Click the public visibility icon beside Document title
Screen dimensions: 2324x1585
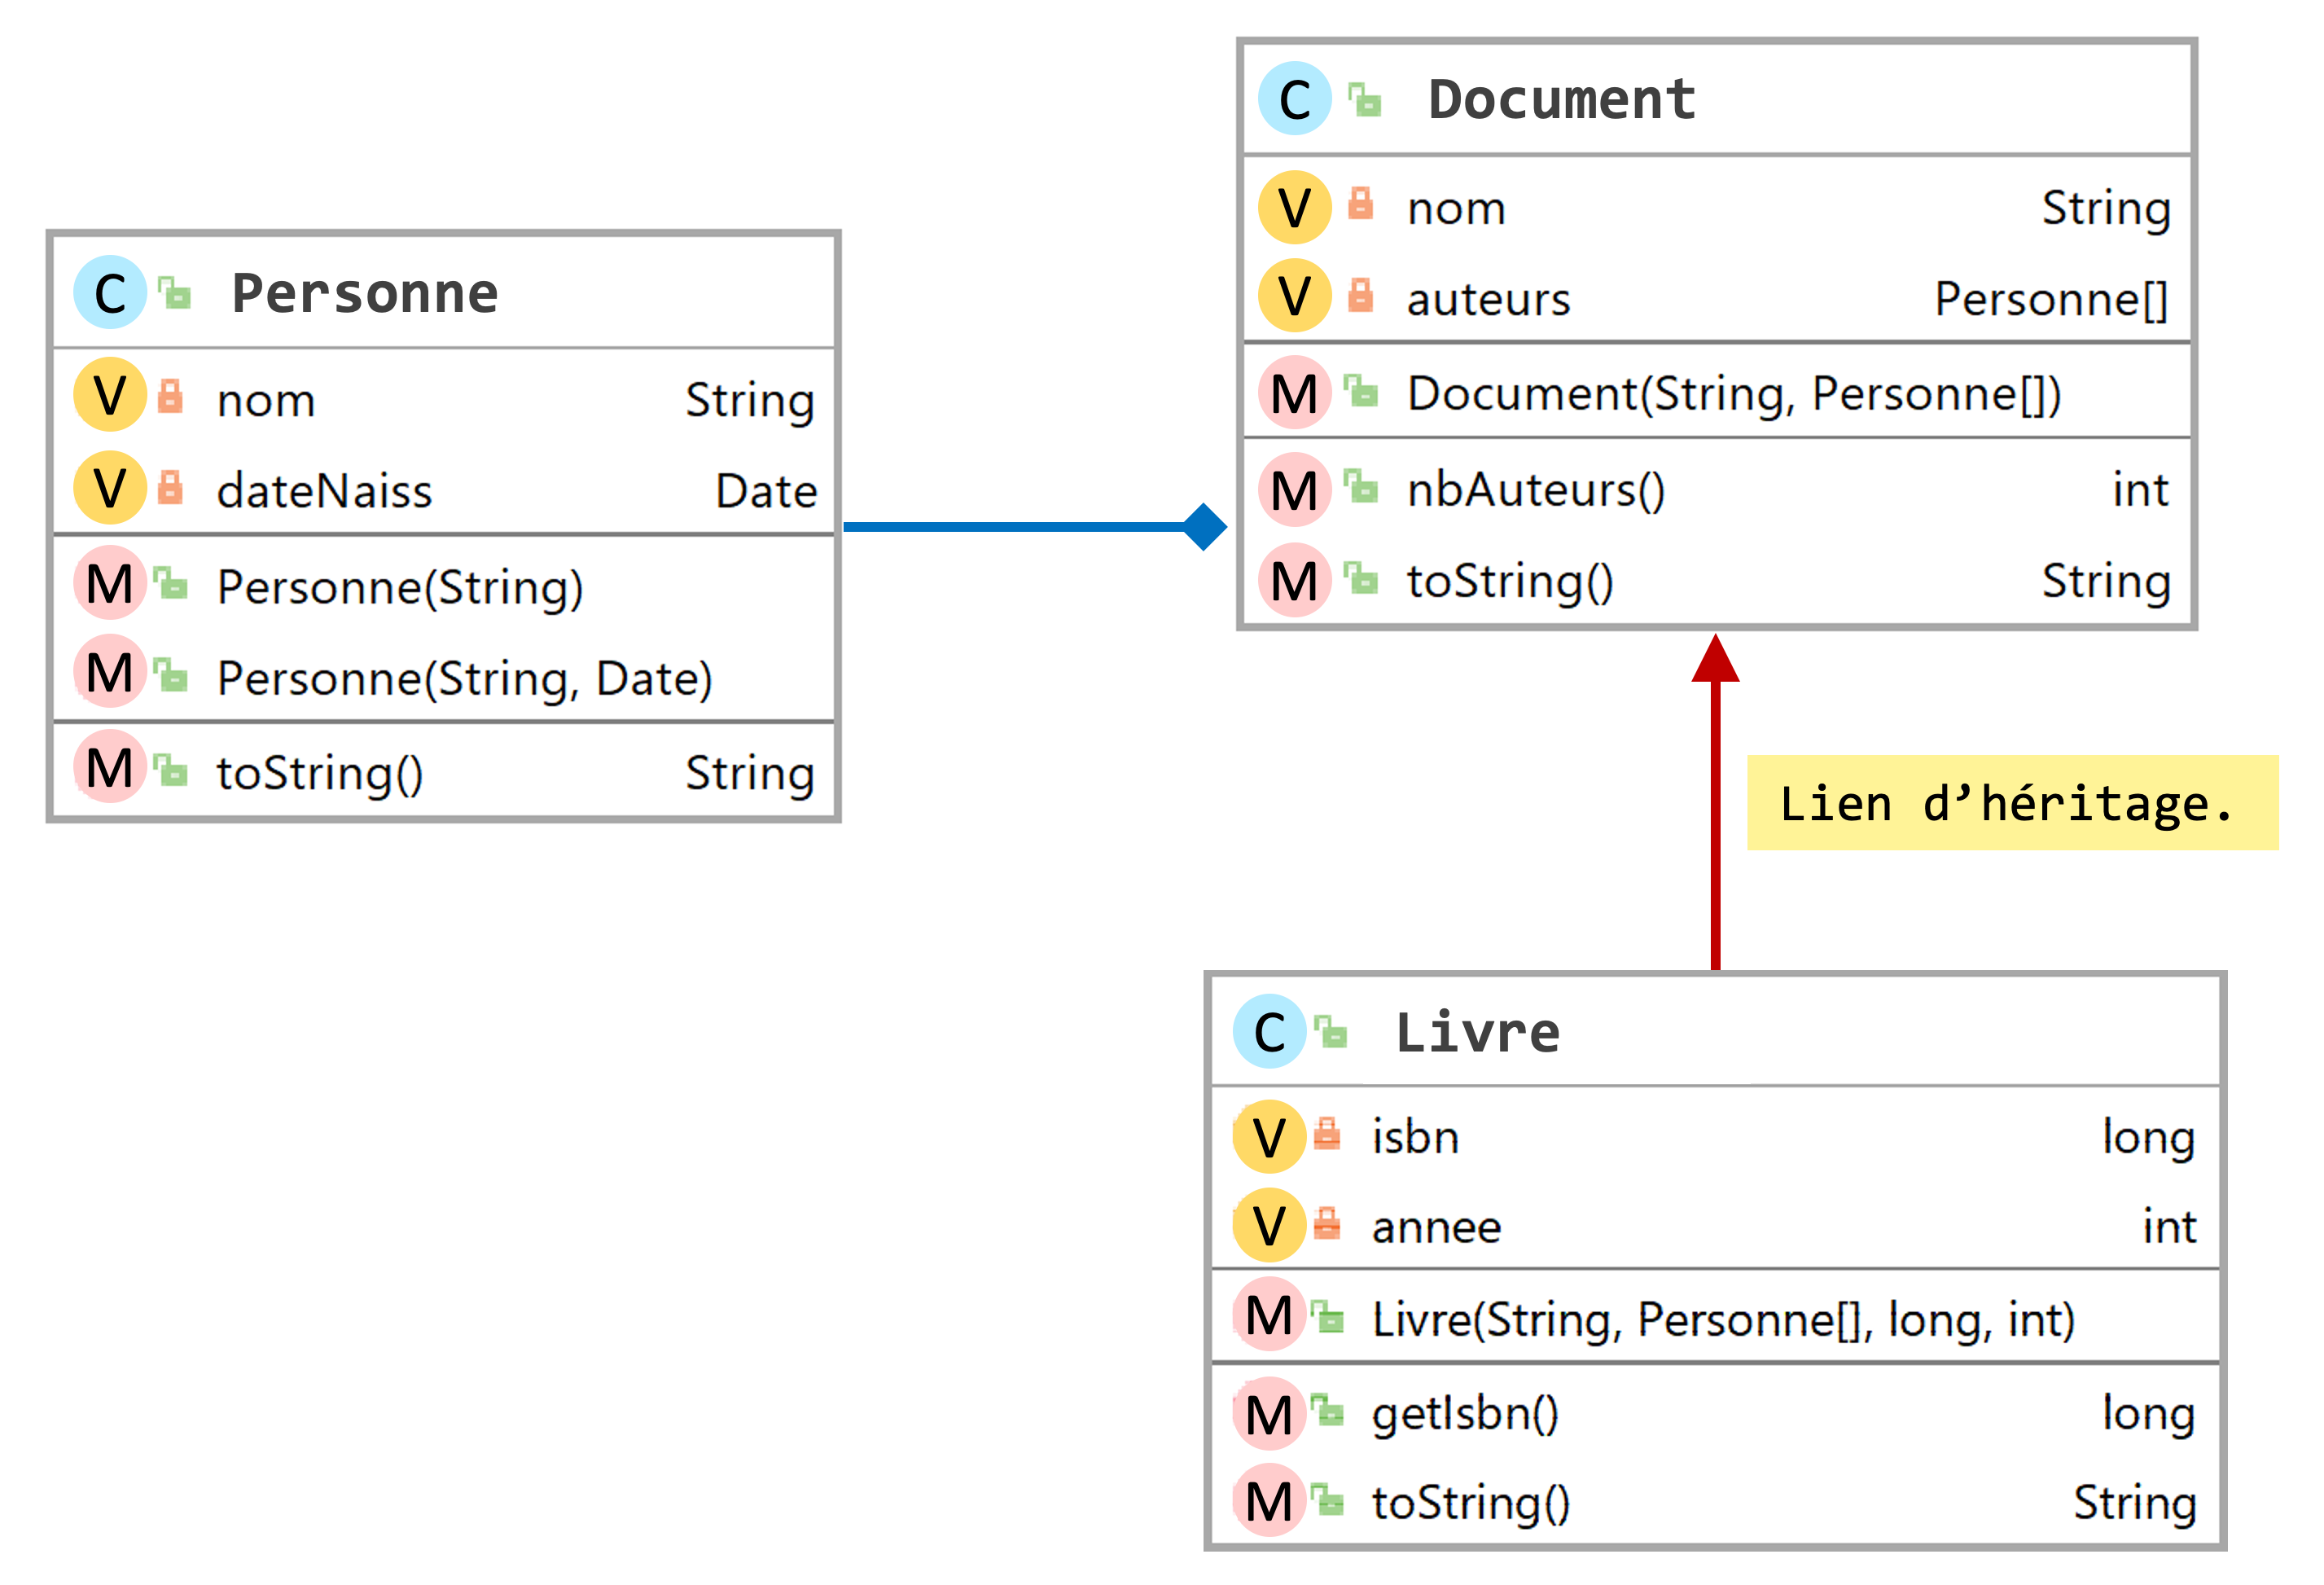[1365, 99]
